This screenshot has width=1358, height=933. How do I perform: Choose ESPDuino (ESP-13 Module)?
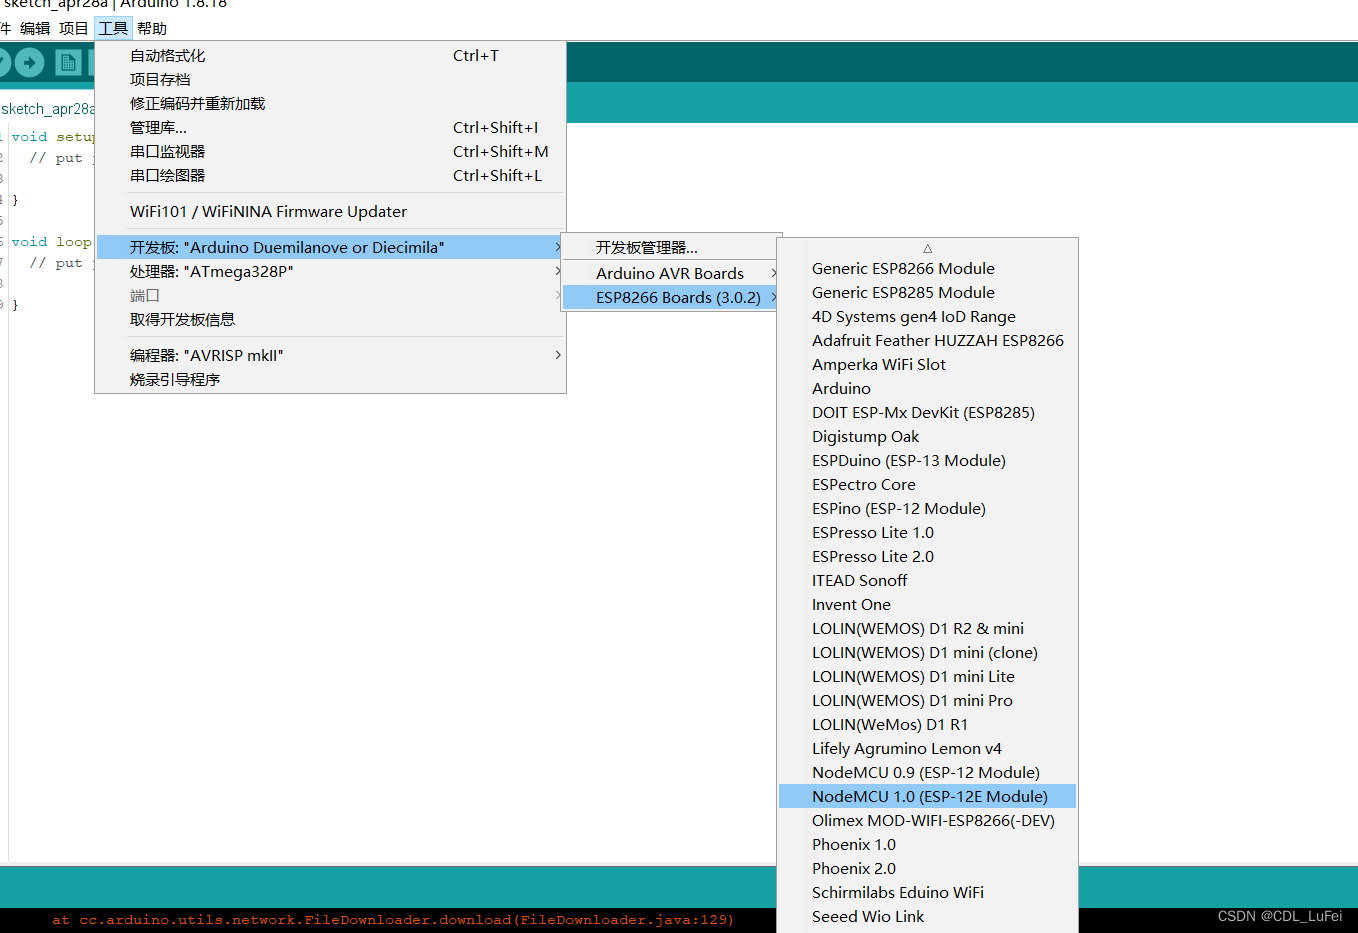point(928,461)
